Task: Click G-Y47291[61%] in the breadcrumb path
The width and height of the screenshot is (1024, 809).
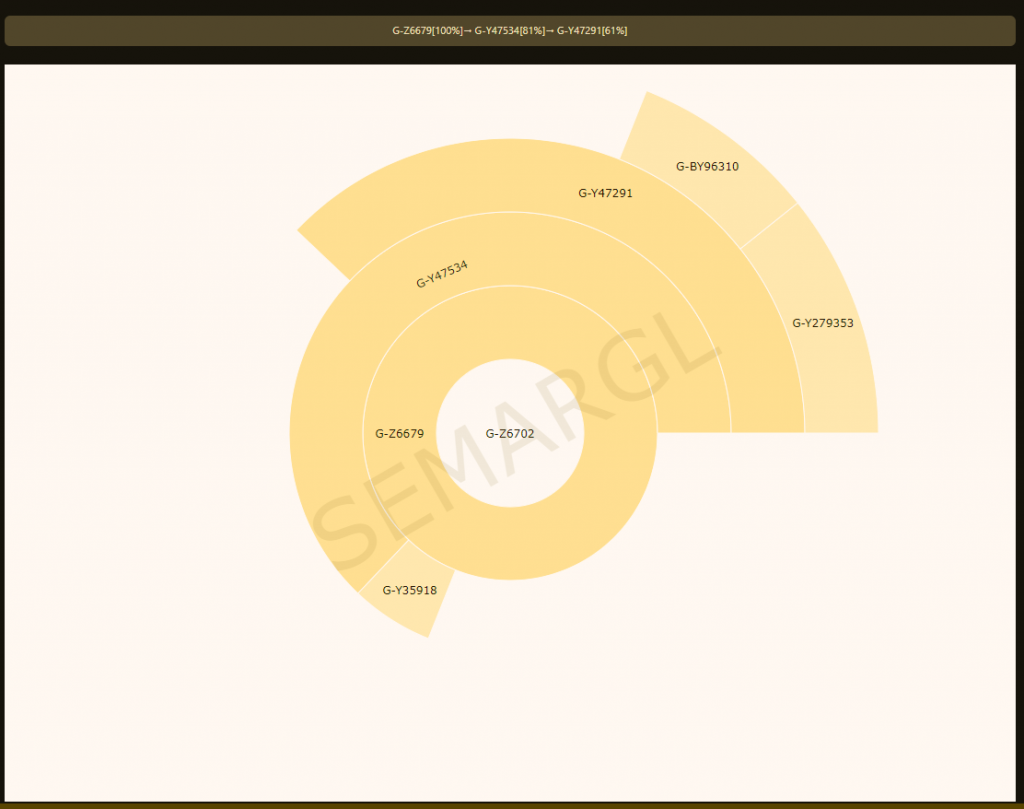Action: tap(592, 31)
